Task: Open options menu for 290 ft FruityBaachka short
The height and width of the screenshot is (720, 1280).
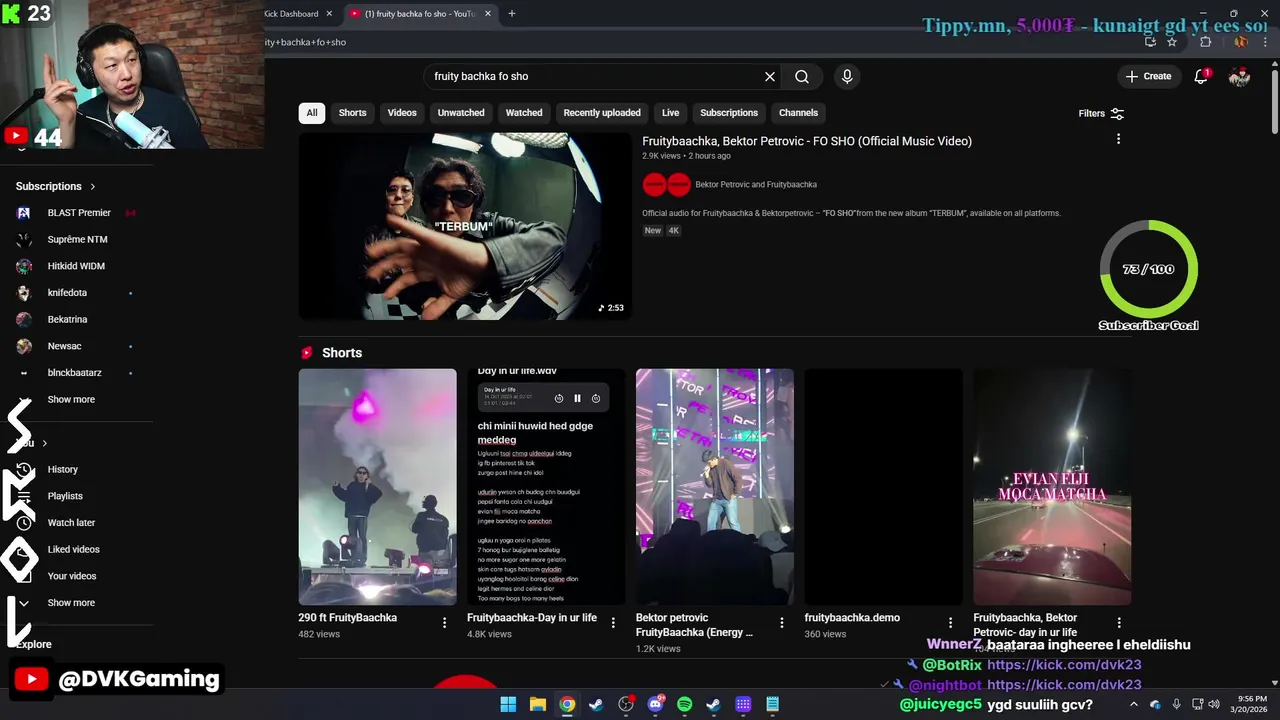Action: pyautogui.click(x=444, y=622)
